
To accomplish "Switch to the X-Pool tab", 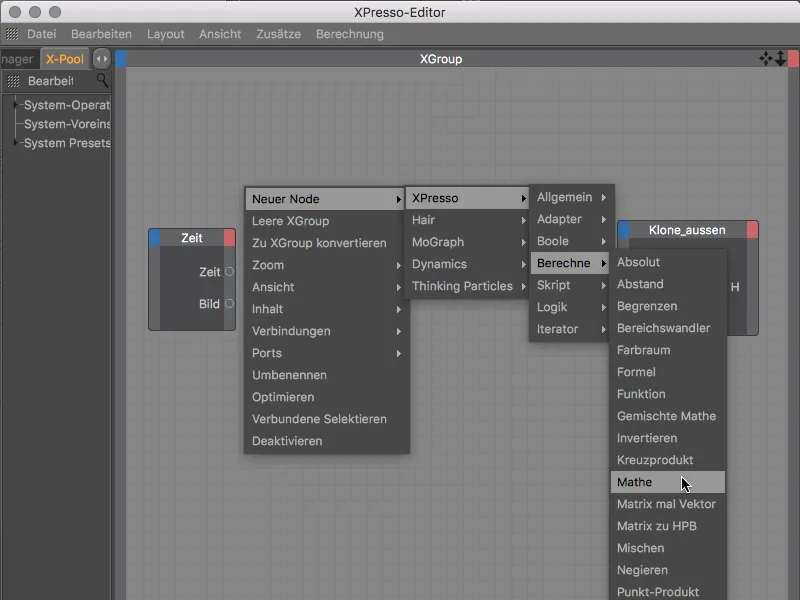I will (x=65, y=59).
